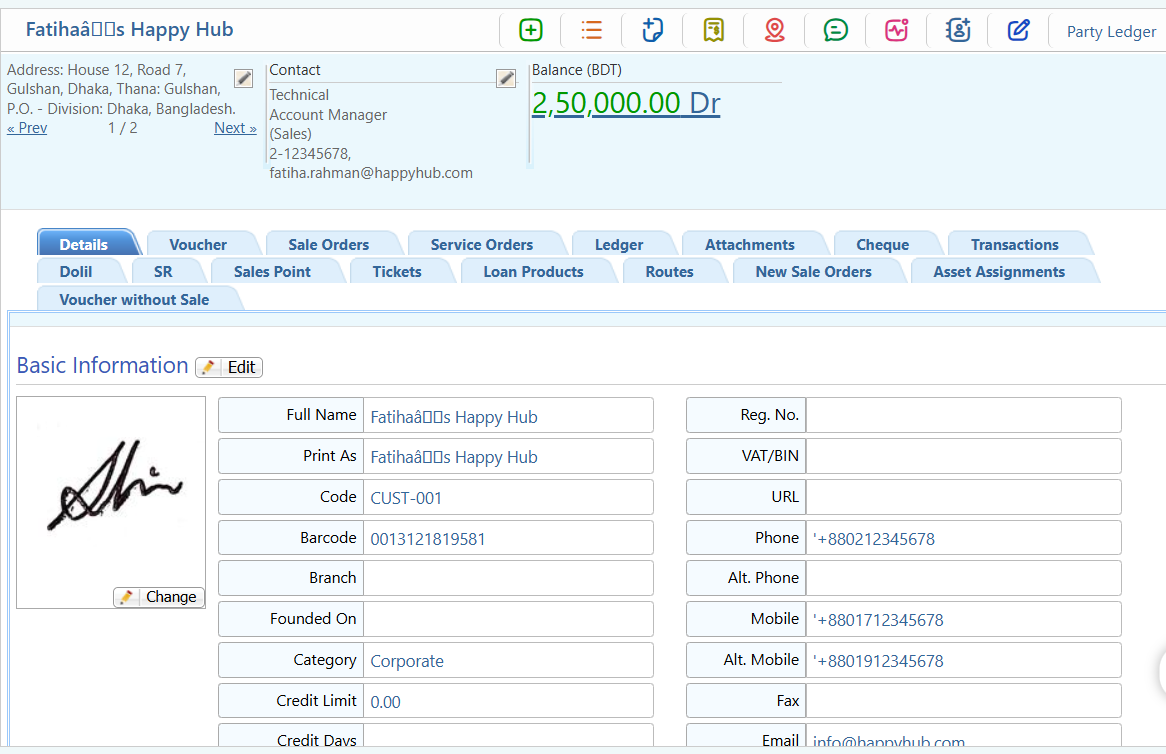Click the Edit button in Basic Information
The width and height of the screenshot is (1166, 754).
point(228,367)
